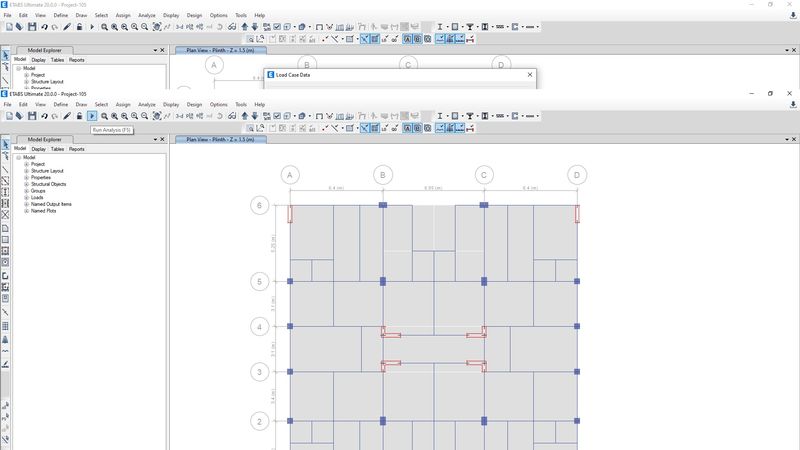Screen dimensions: 800x450
Task: Switch to Tables tab in front Model Explorer
Action: [x=57, y=149]
